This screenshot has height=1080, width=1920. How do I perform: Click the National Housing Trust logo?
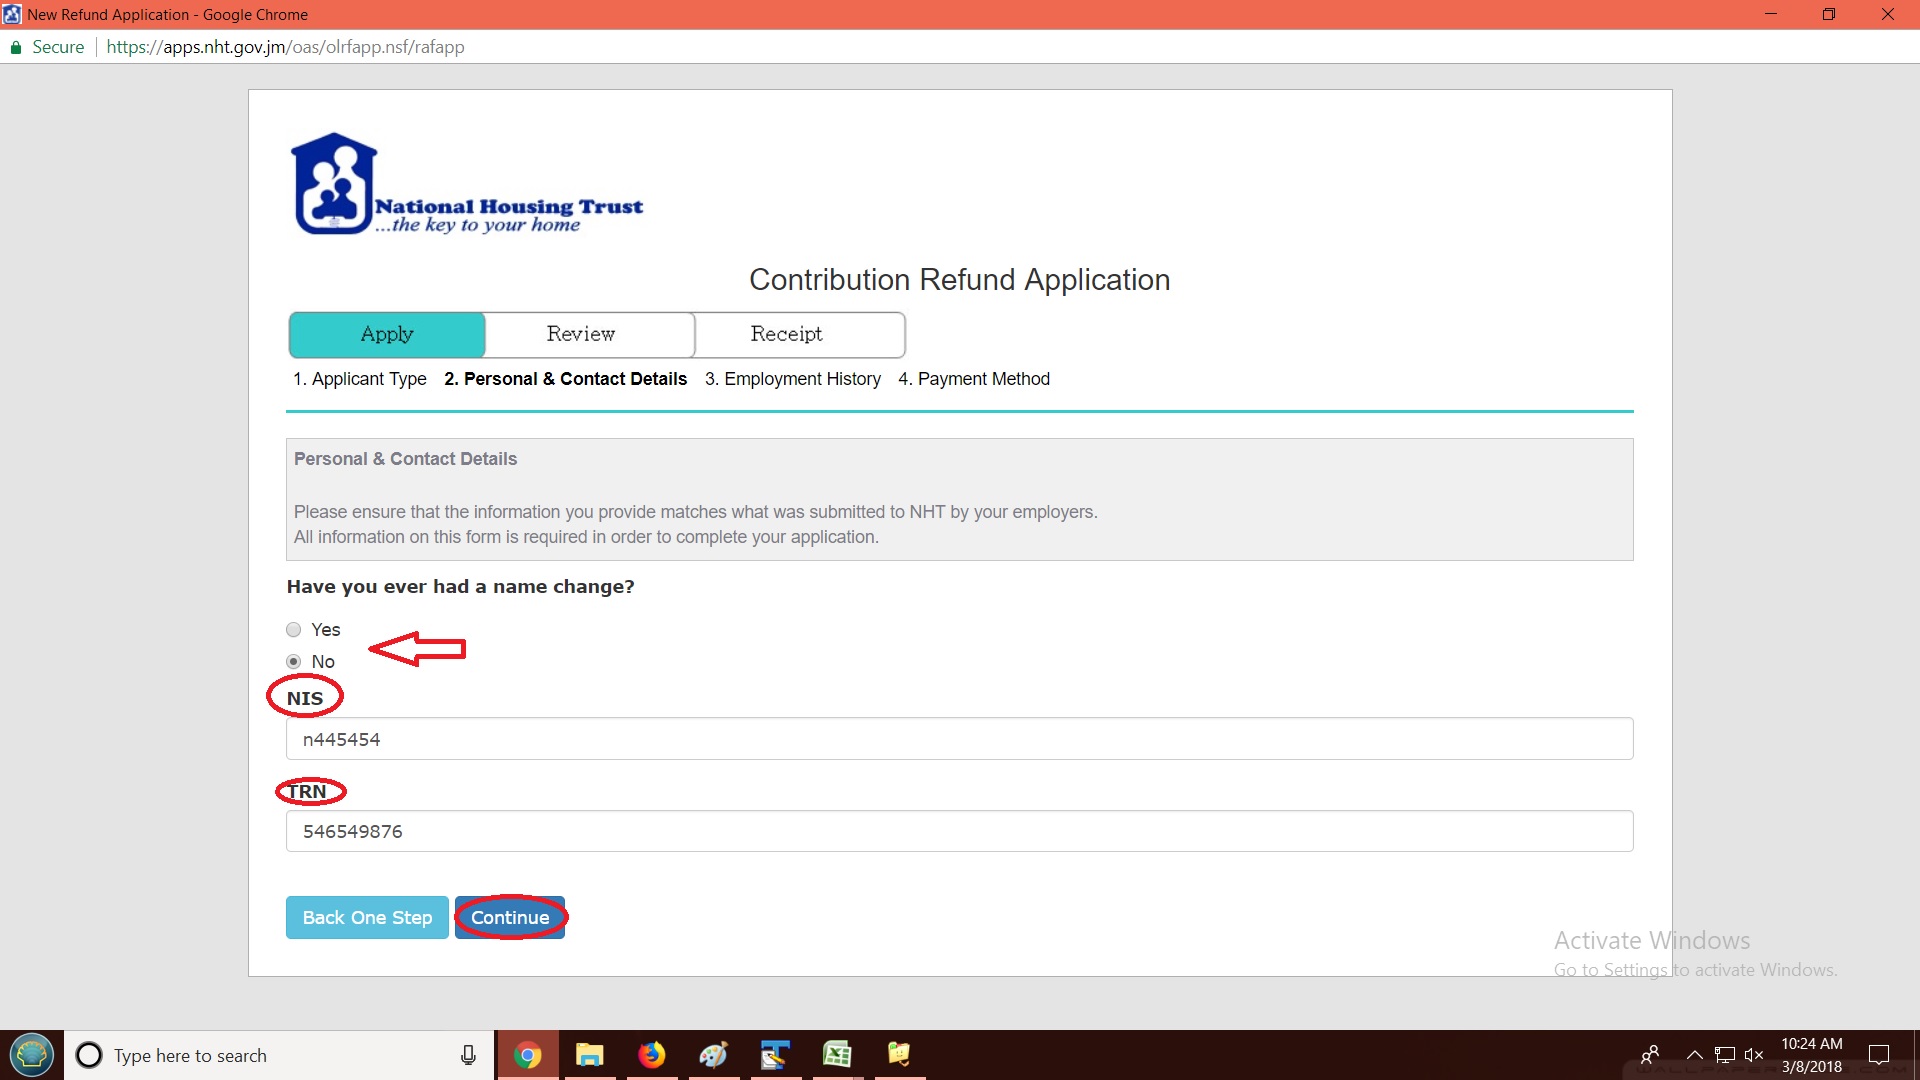466,186
